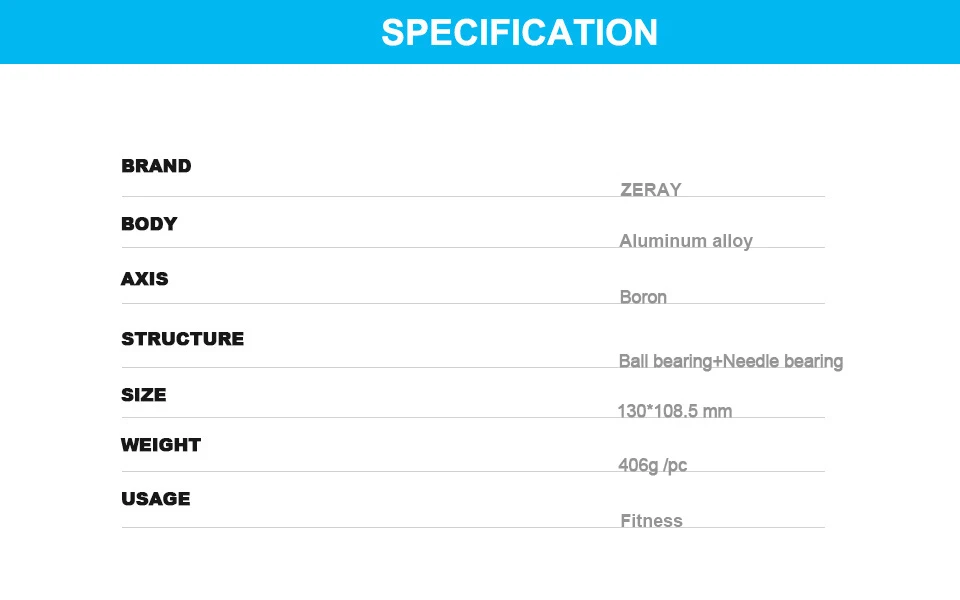Click the Fitness usage value
This screenshot has width=960, height=600.
coord(651,521)
